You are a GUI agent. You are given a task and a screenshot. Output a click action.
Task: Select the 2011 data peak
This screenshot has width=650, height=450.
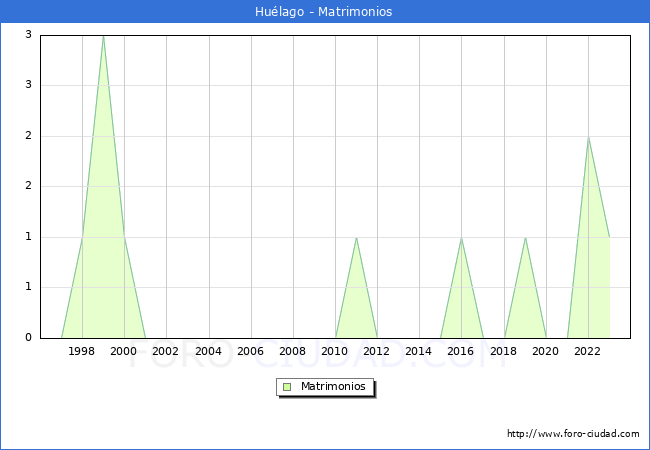[x=356, y=237]
